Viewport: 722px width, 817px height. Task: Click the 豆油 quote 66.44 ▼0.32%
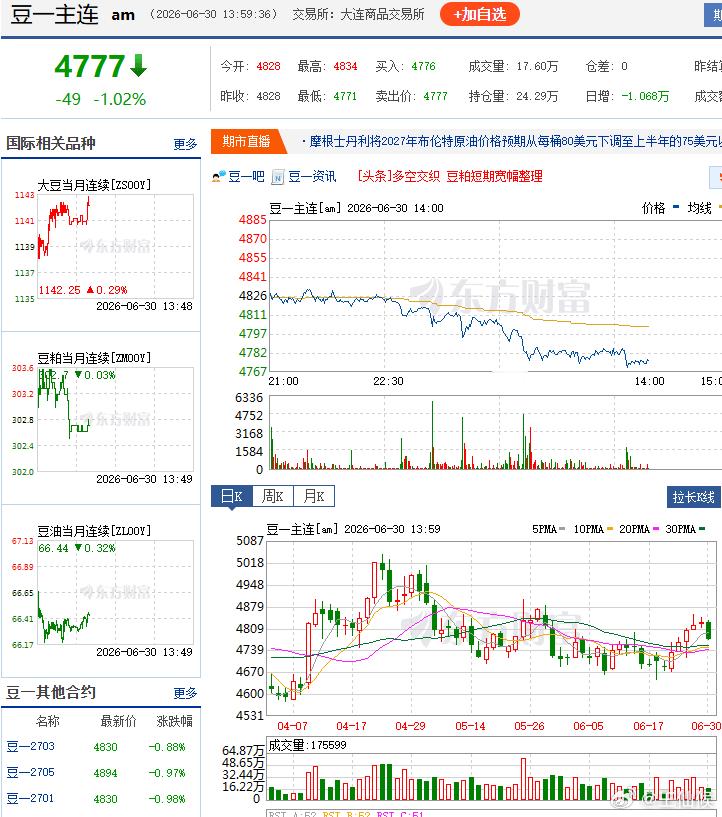click(77, 548)
